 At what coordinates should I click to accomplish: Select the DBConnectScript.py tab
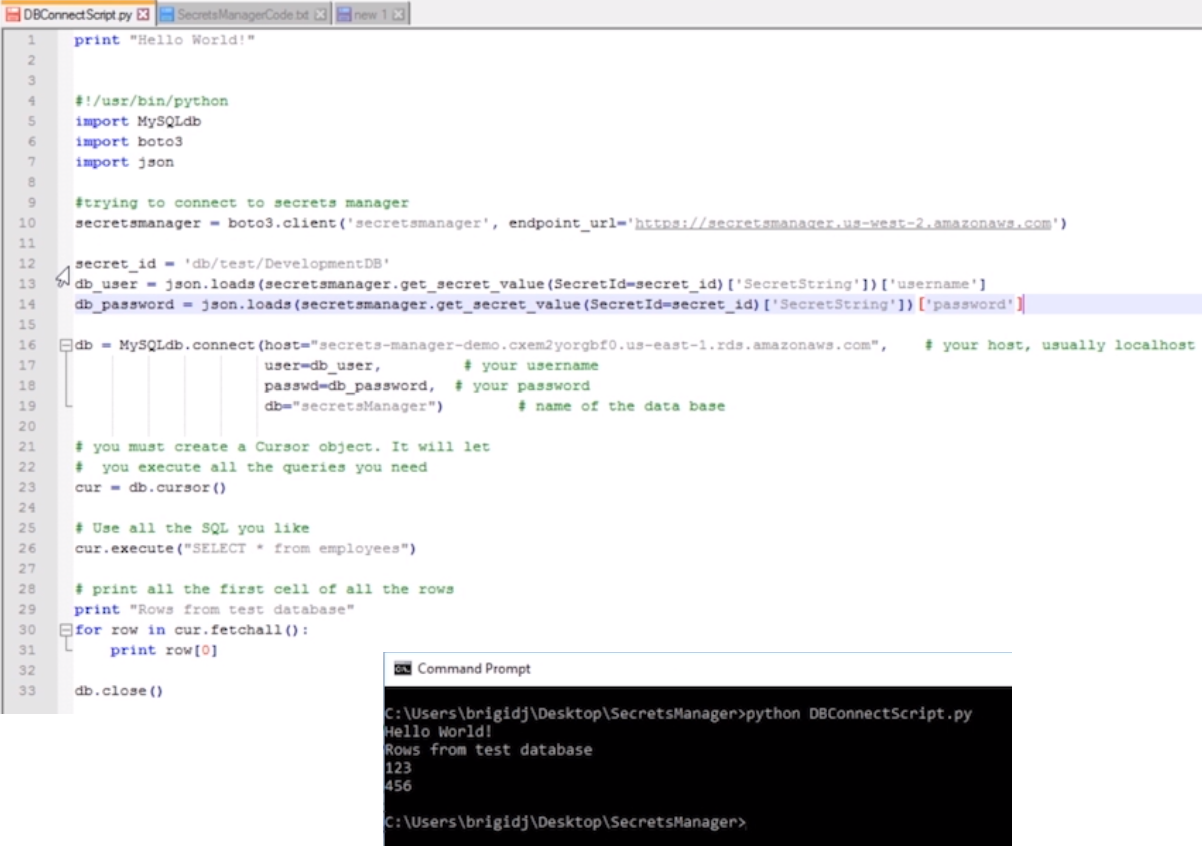75,14
